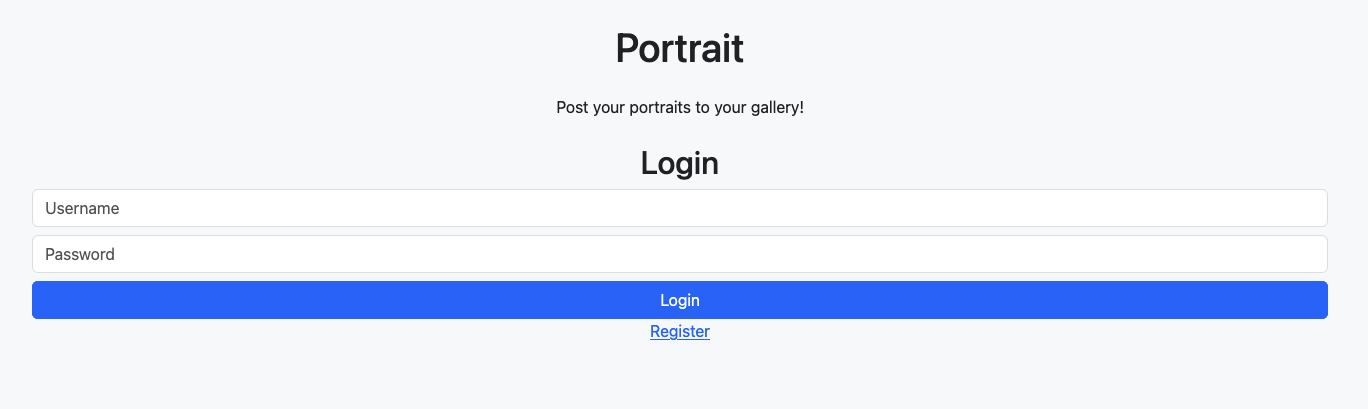Select the Password placeholder text box
The image size is (1368, 409).
point(680,254)
